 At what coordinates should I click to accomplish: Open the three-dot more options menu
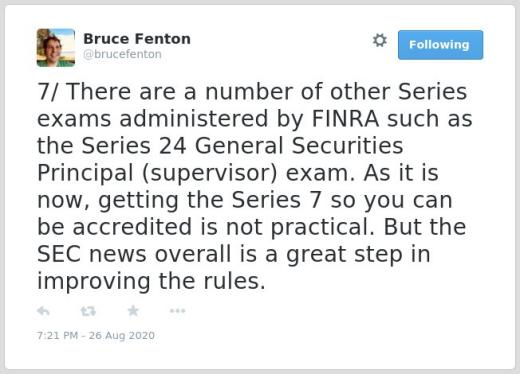[177, 311]
